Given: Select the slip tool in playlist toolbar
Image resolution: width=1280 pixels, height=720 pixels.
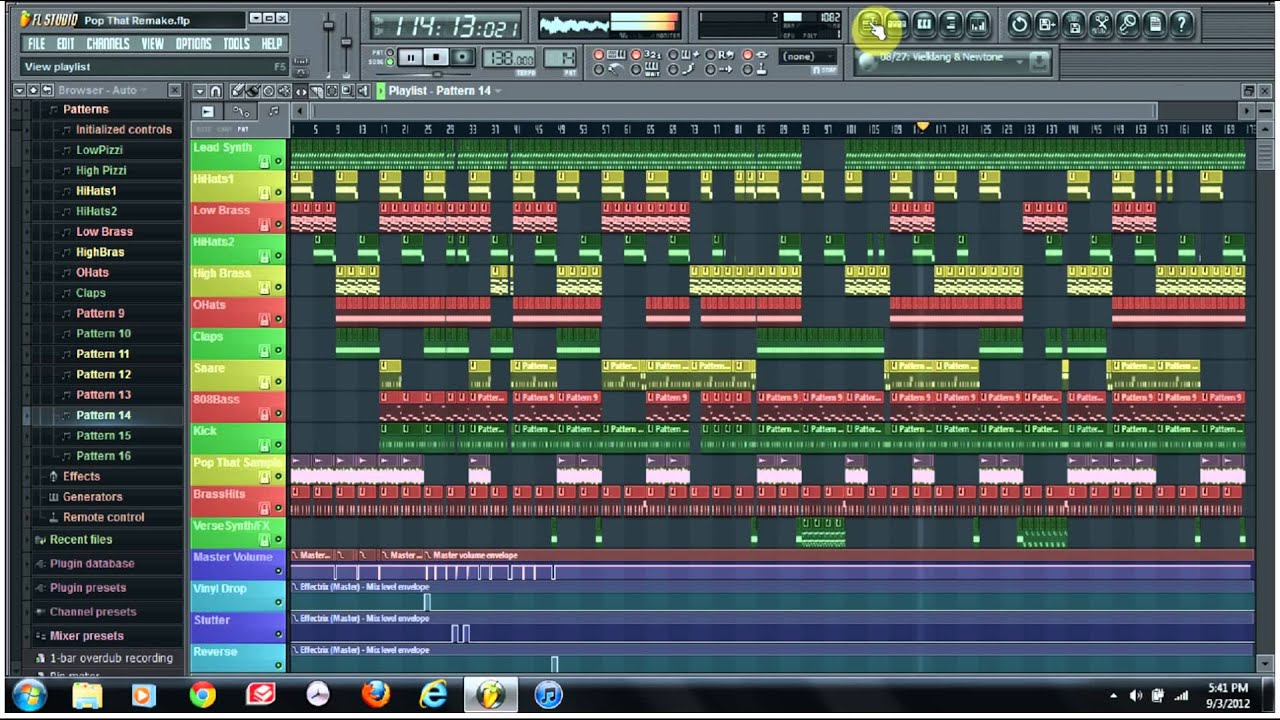Looking at the screenshot, I should coord(301,91).
